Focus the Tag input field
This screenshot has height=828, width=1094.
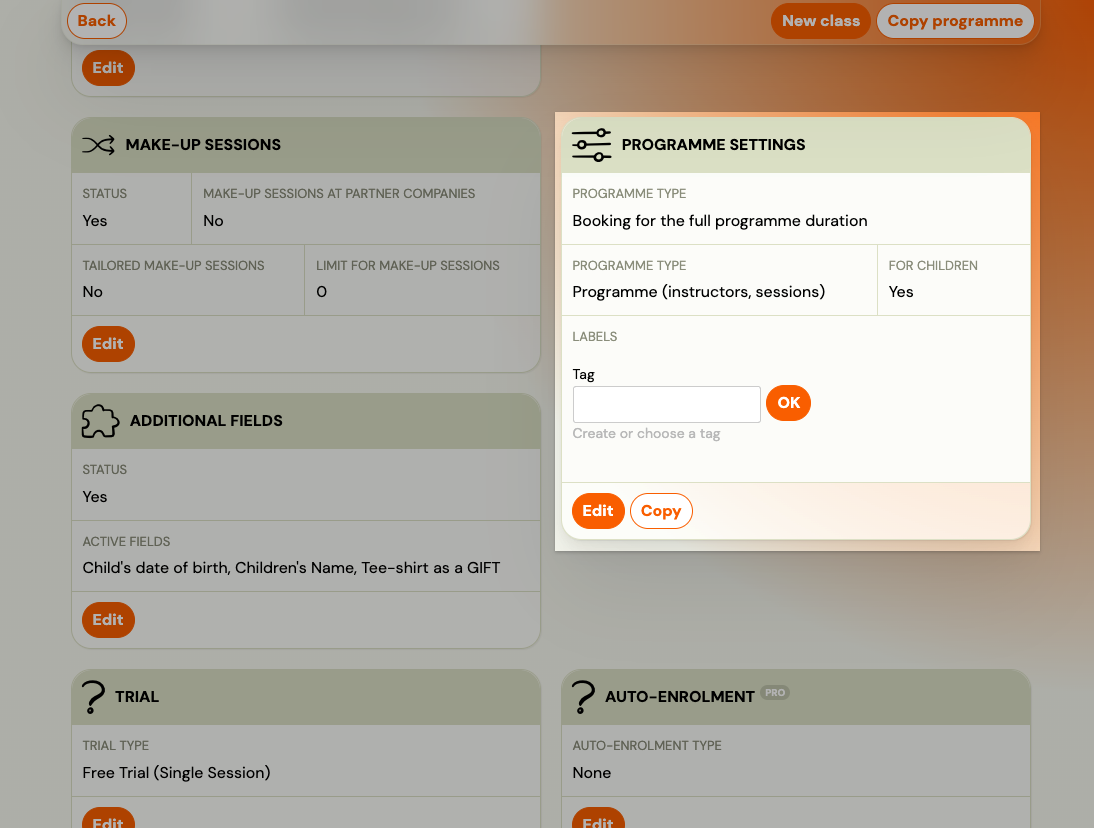[x=666, y=404]
